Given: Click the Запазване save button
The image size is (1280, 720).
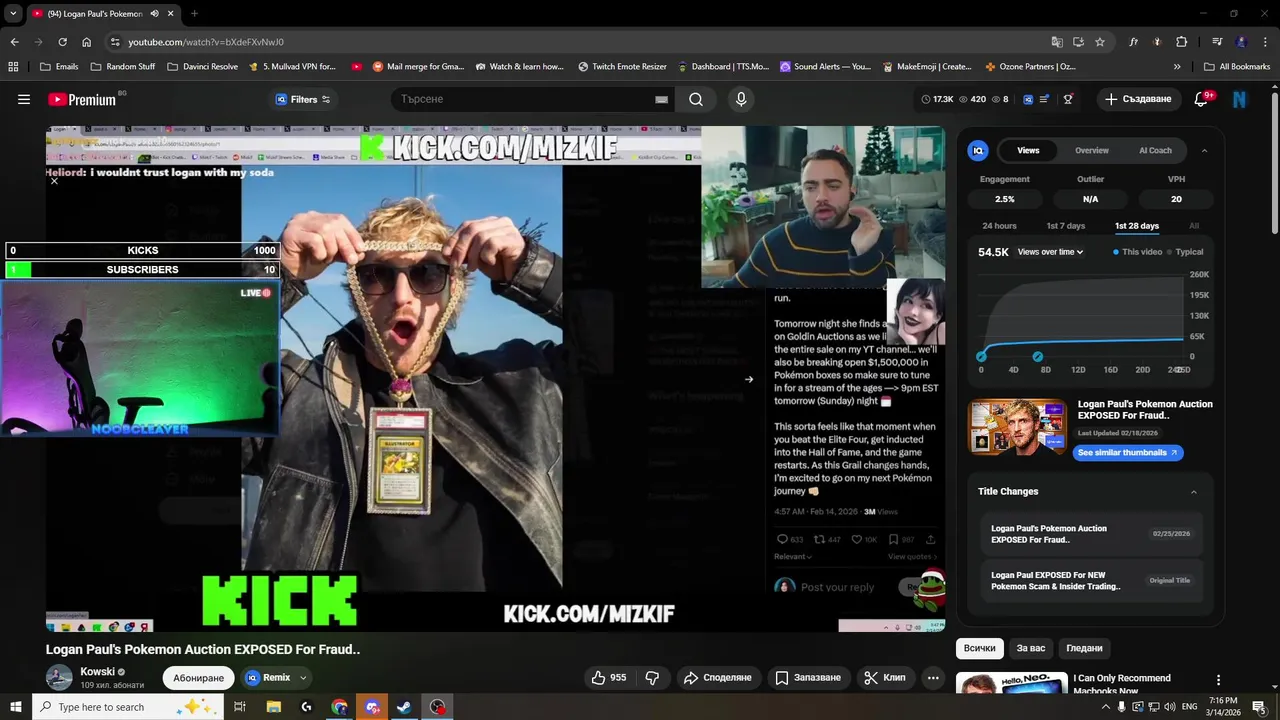Looking at the screenshot, I should click(x=808, y=677).
